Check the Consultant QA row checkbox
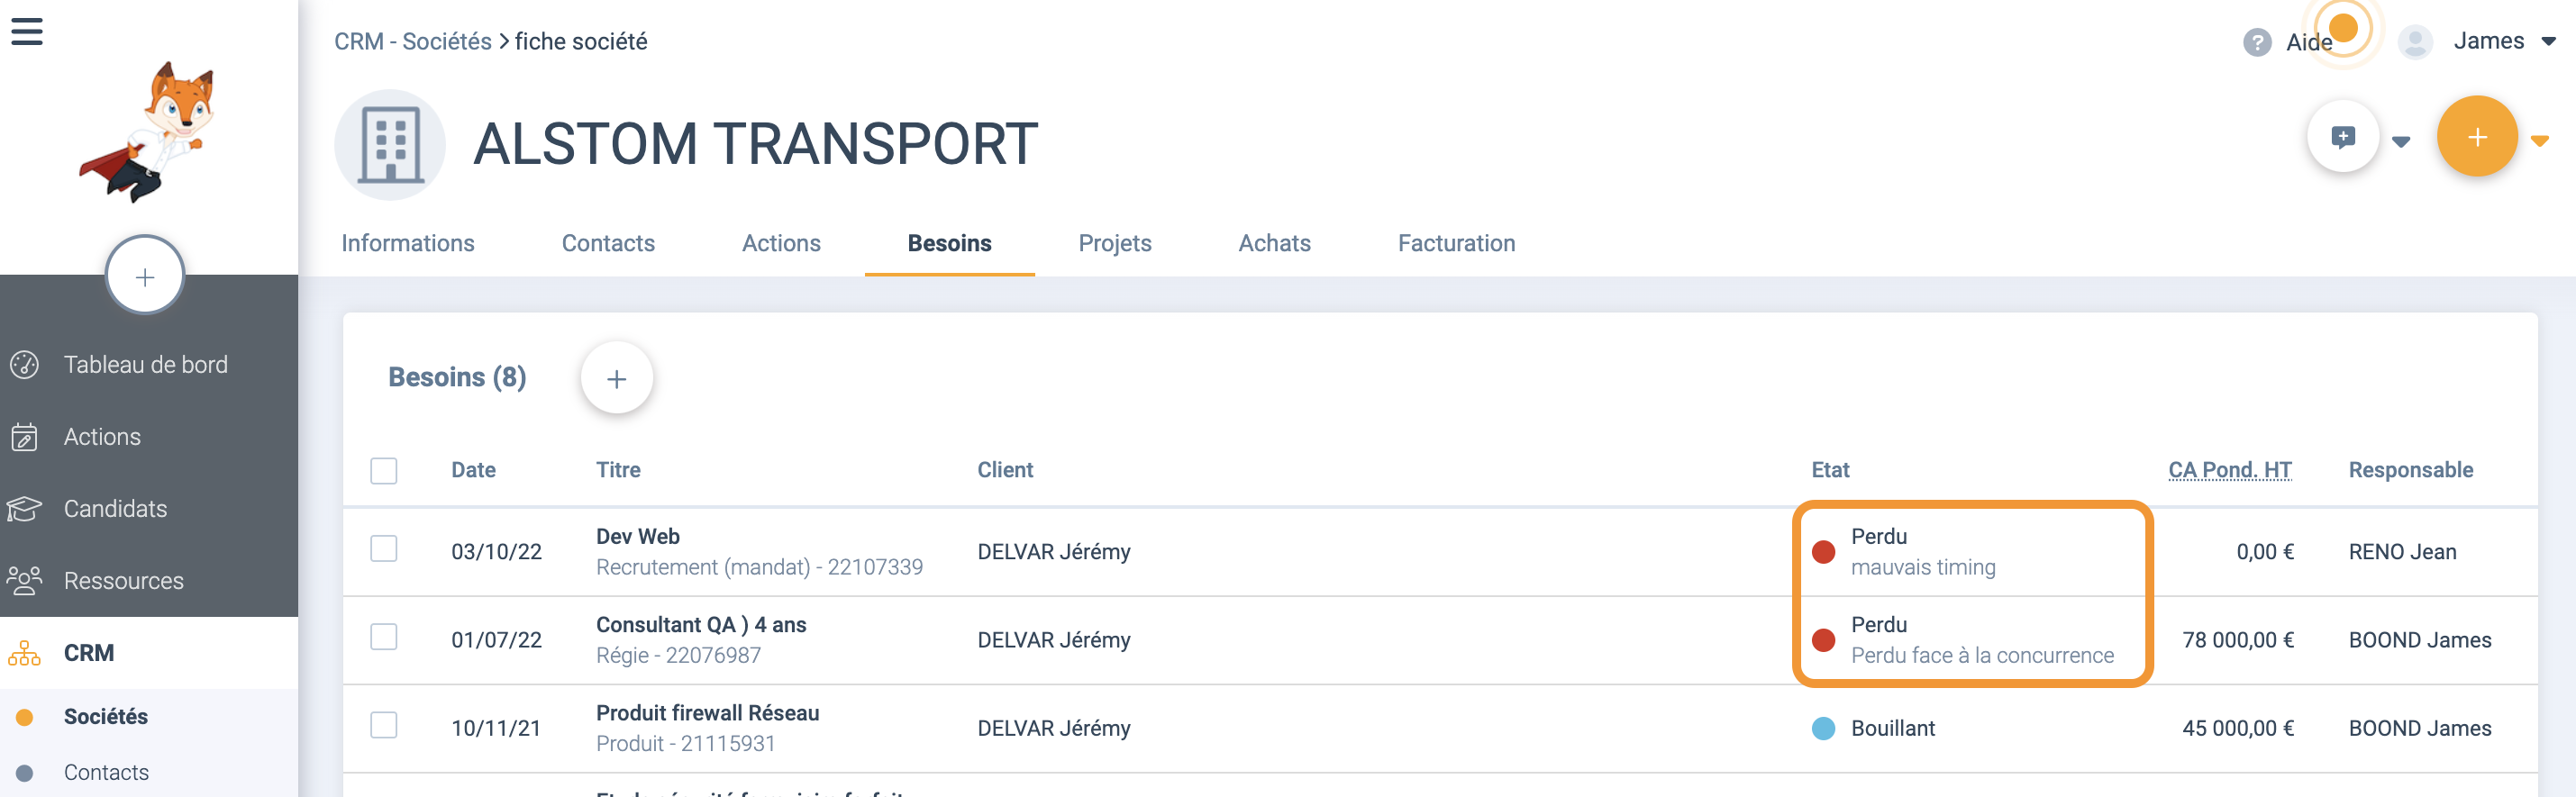 coord(384,637)
